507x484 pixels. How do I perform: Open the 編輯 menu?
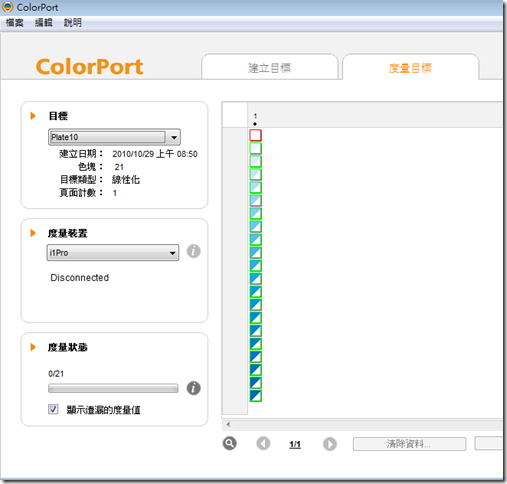pos(44,23)
